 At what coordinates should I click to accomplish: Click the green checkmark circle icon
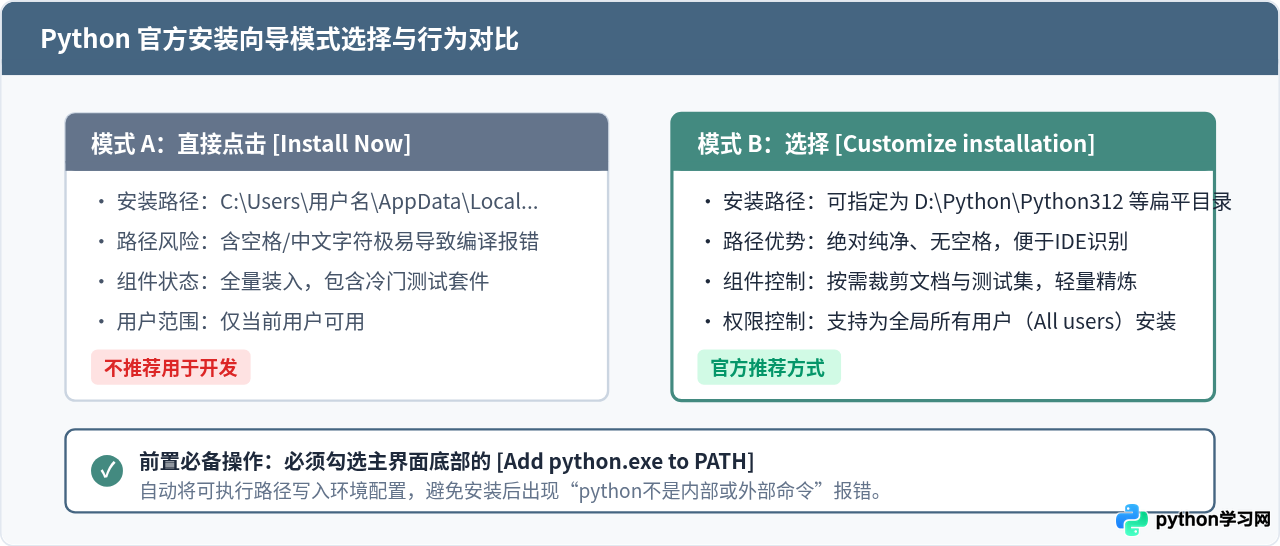[x=107, y=471]
